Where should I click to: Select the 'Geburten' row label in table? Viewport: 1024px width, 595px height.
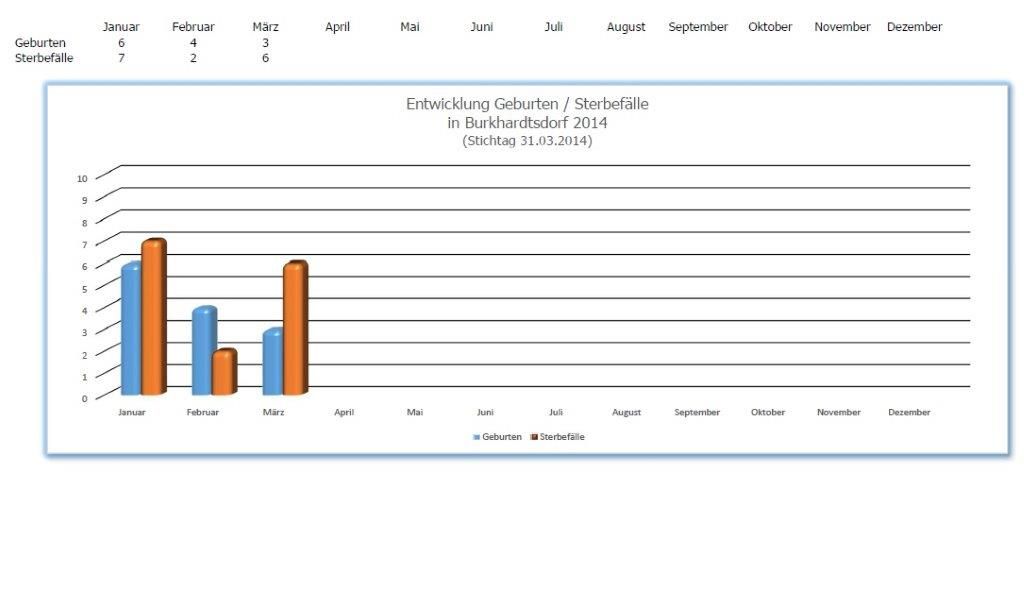pyautogui.click(x=40, y=43)
